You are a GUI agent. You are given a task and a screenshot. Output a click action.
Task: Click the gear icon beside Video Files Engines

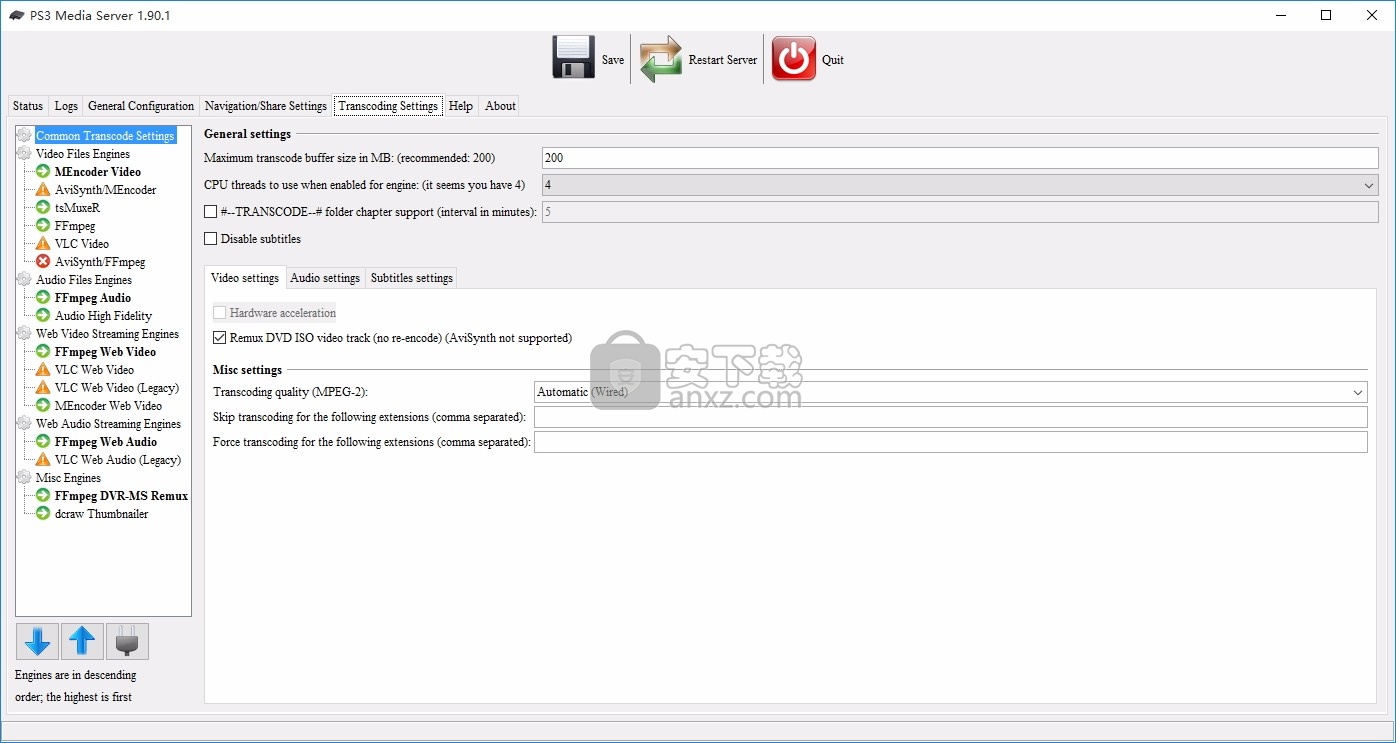coord(24,154)
